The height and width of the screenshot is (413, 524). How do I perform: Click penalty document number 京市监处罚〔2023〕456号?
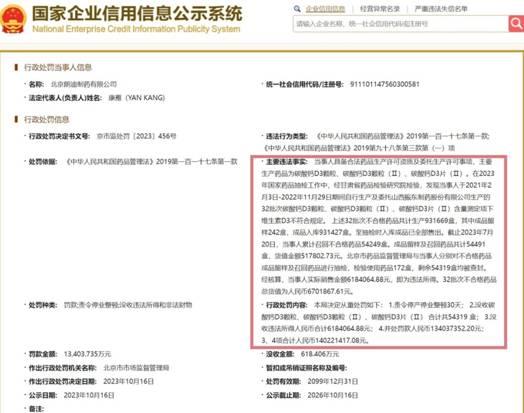136,136
